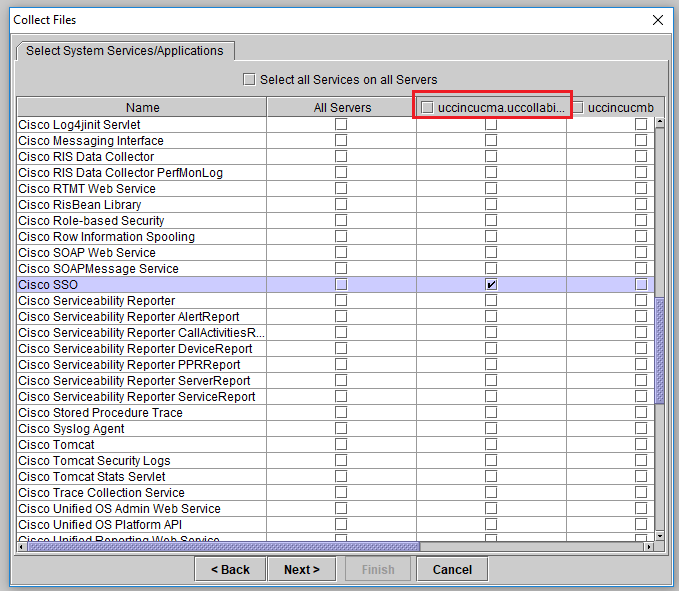Click the Name column header
Screen dimensions: 681x591
pyautogui.click(x=142, y=107)
